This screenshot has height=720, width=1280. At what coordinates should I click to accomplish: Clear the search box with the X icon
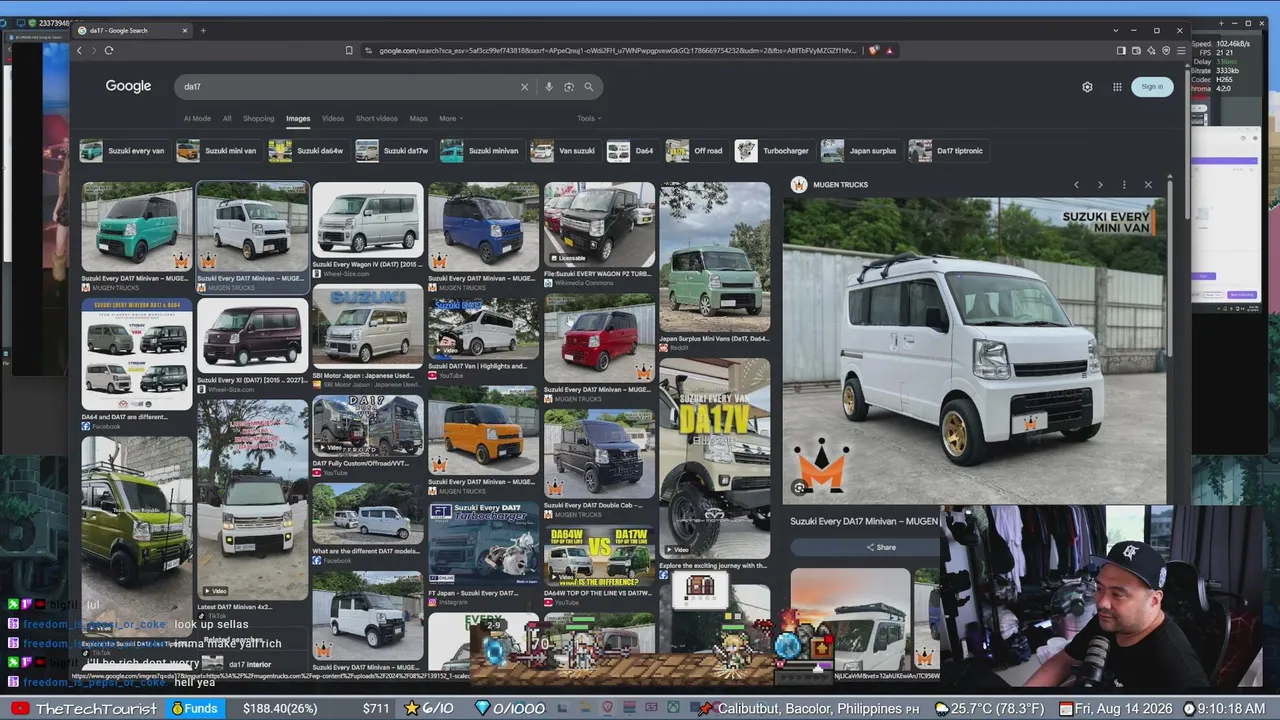click(x=524, y=87)
